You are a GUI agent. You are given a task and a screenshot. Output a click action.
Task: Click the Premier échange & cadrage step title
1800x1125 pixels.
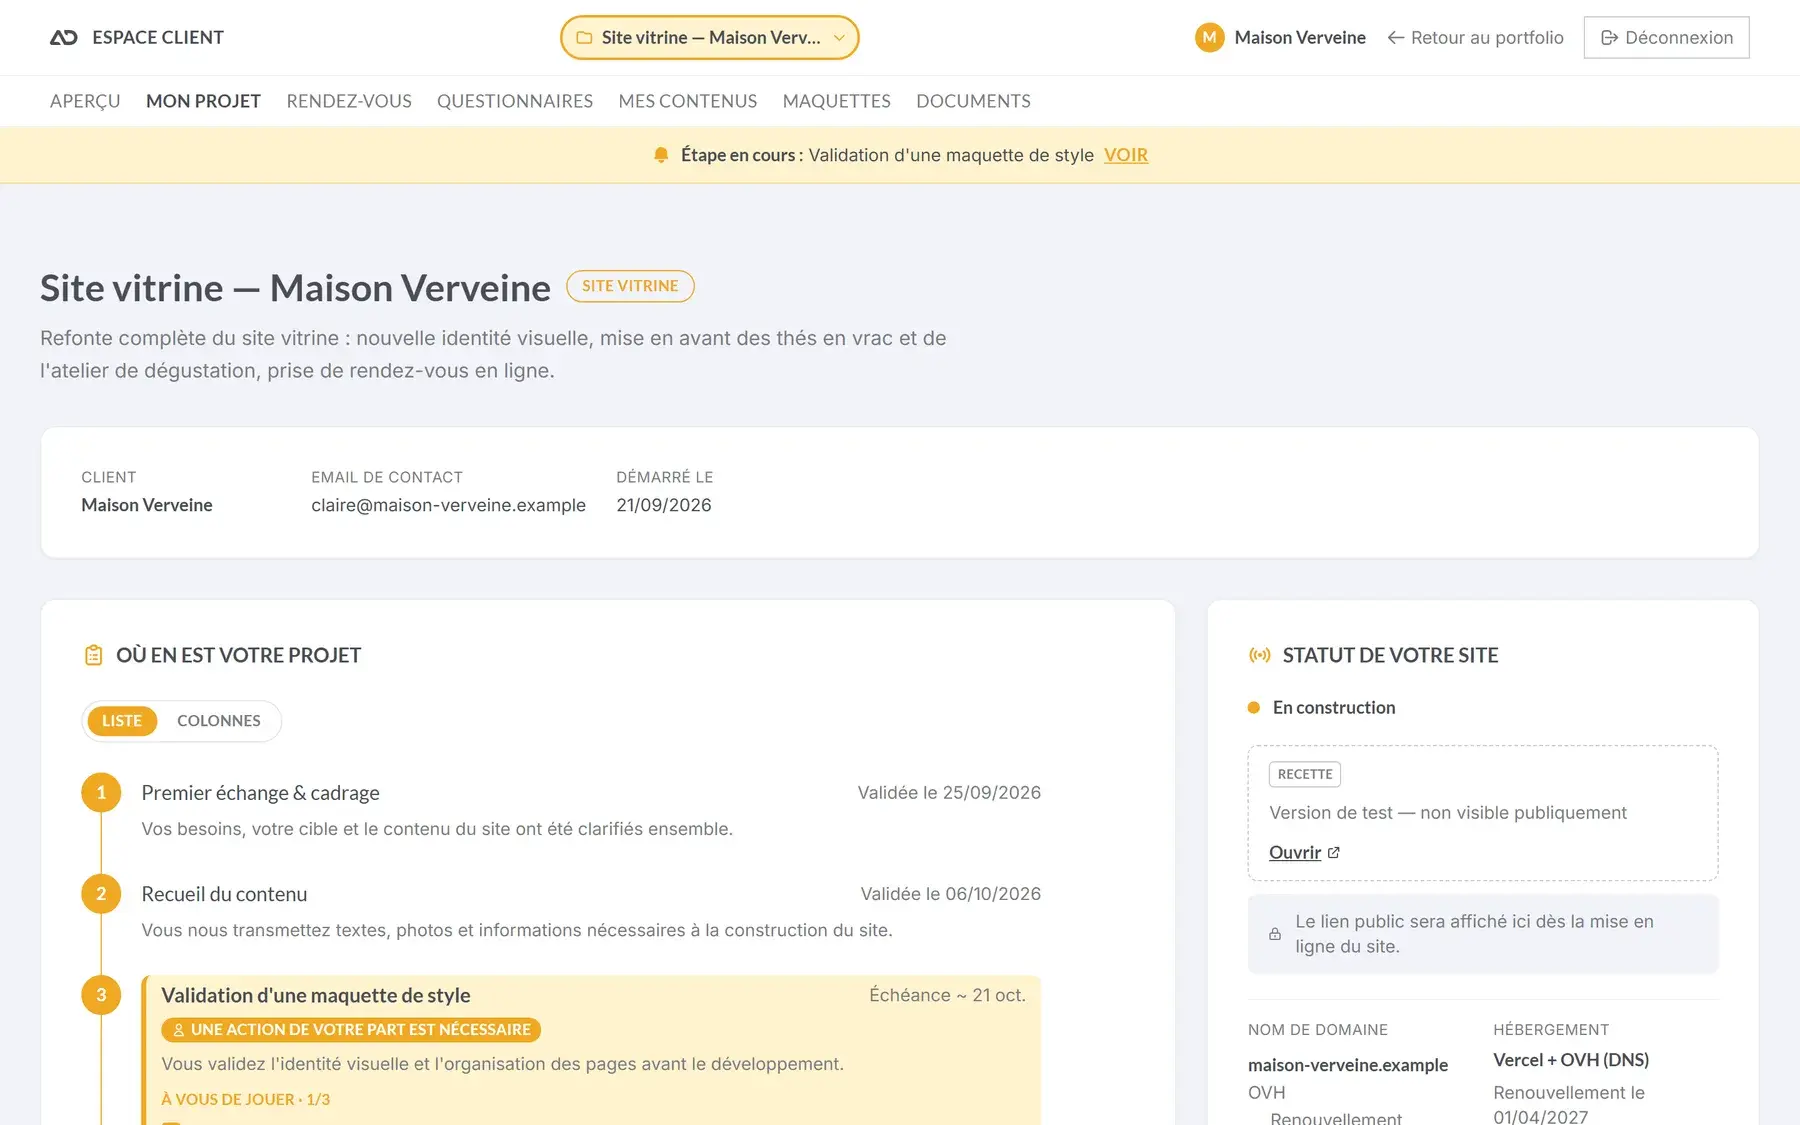(260, 793)
